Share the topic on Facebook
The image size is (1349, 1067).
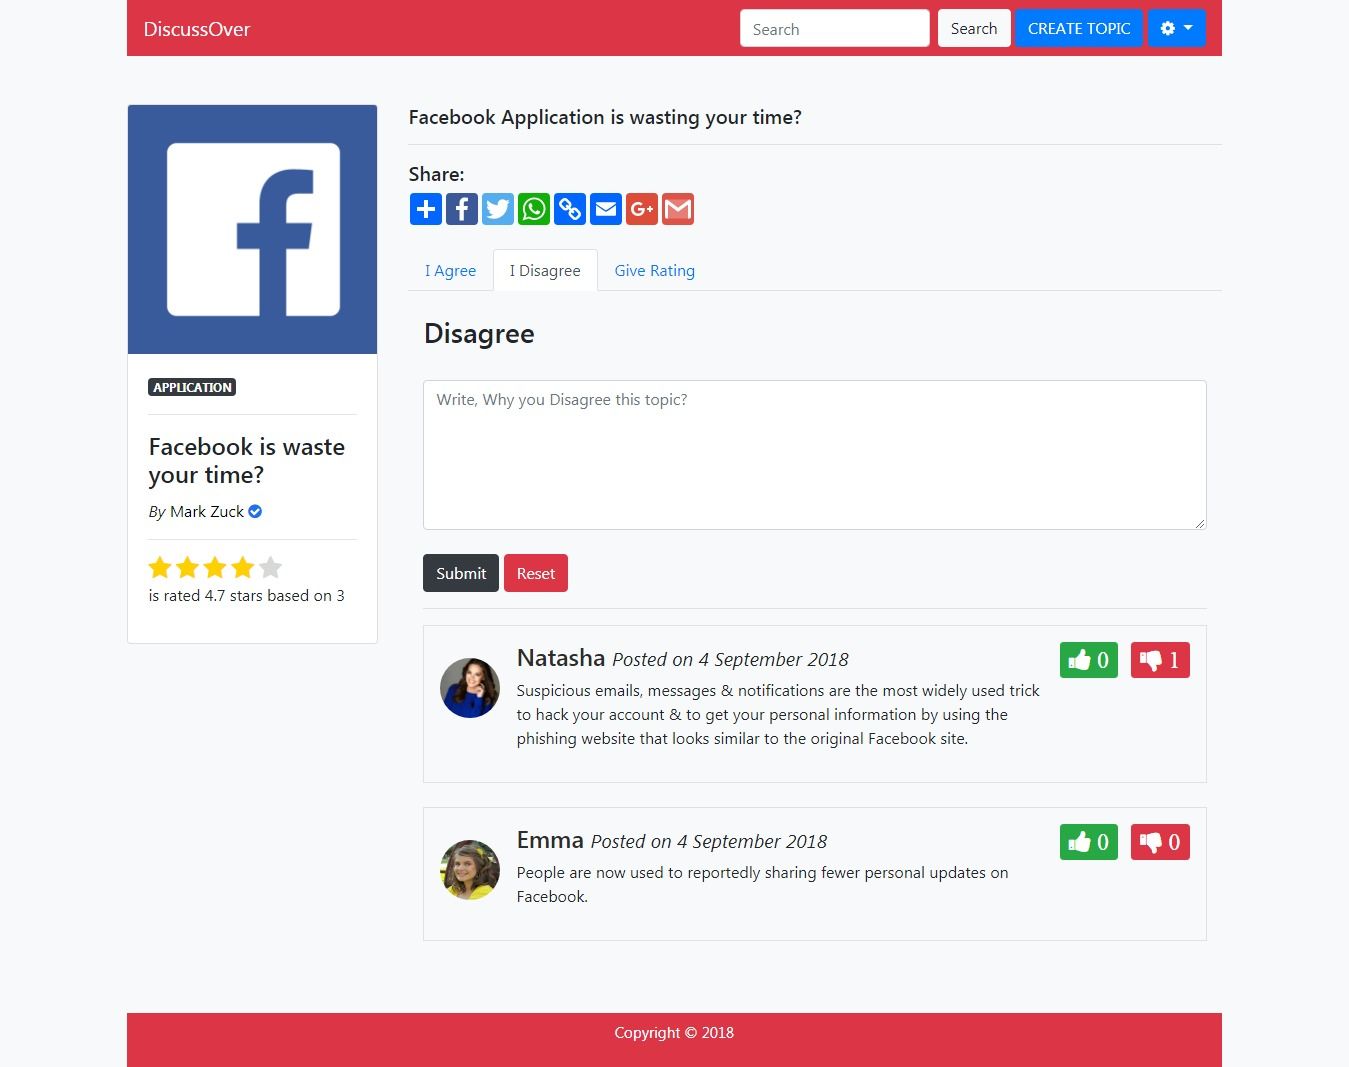coord(462,209)
